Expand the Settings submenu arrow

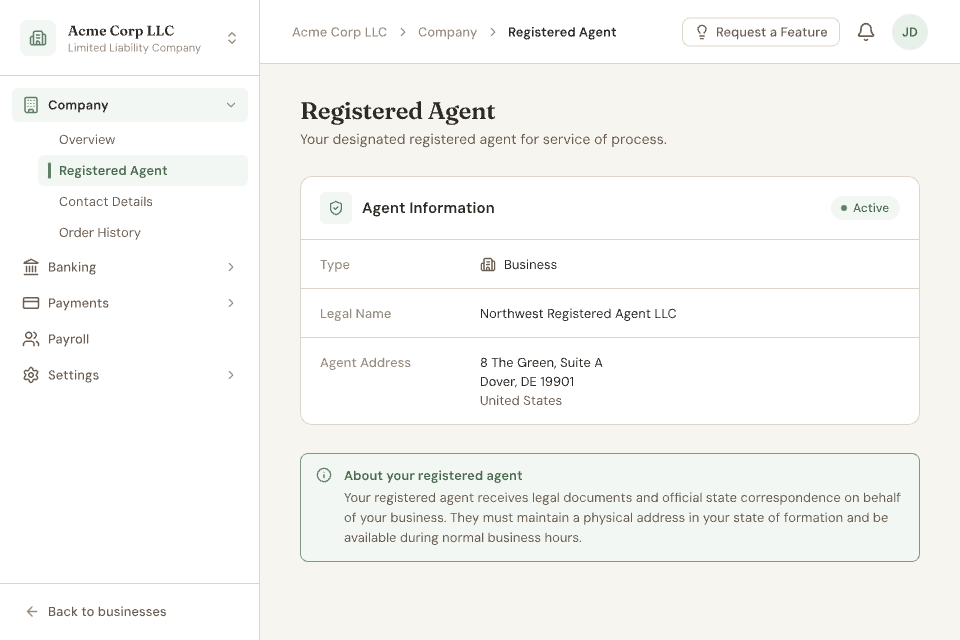pos(231,375)
